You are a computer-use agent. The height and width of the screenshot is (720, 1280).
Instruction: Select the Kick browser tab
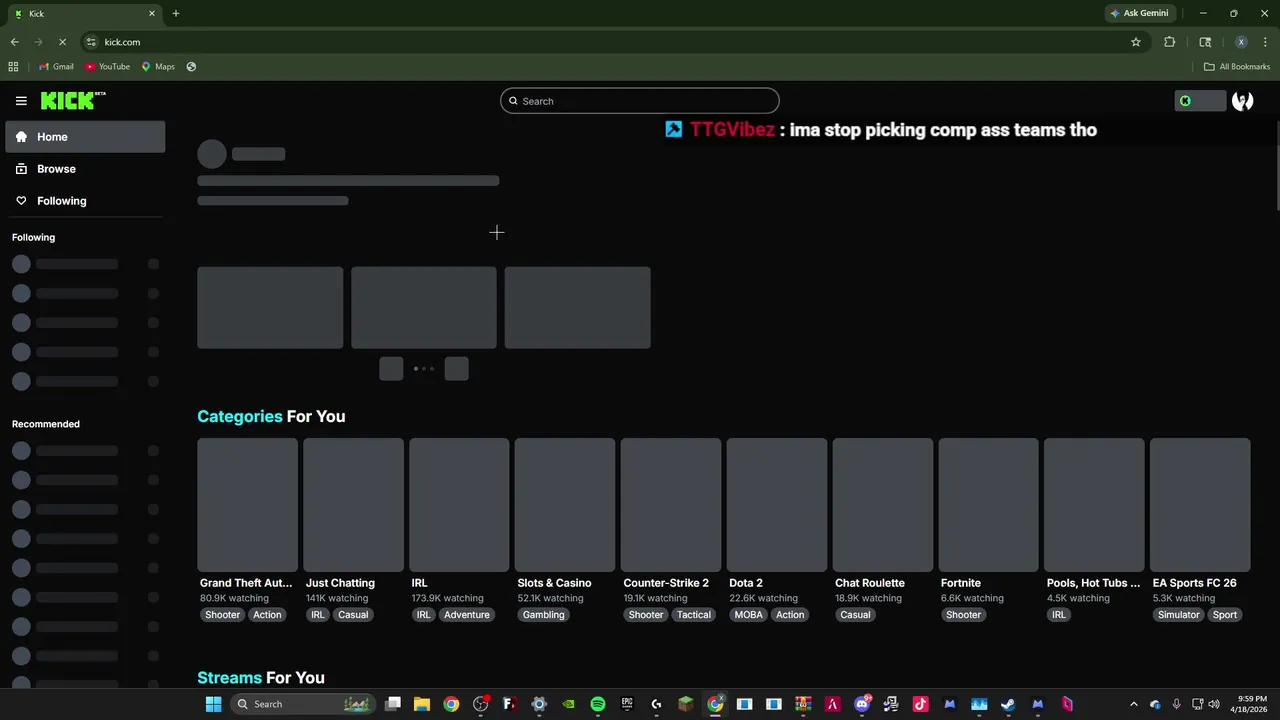coord(84,13)
